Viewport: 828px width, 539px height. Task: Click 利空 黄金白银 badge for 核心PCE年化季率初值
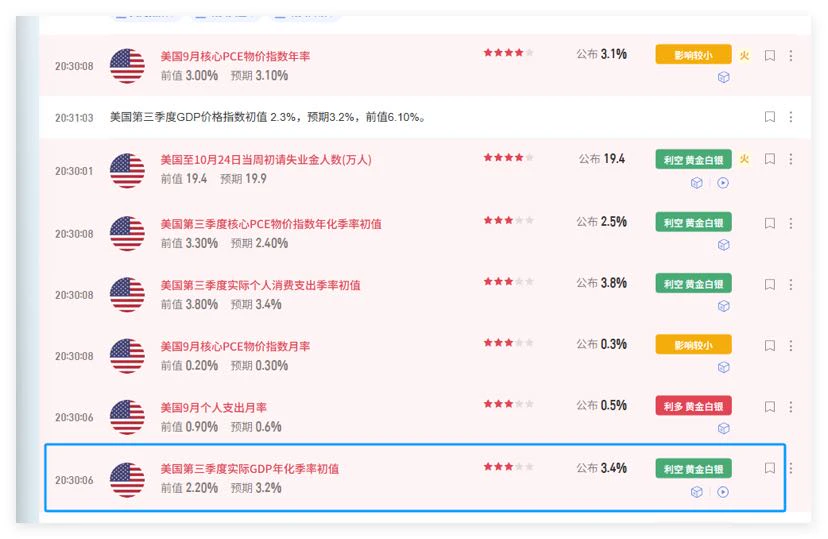tap(693, 222)
